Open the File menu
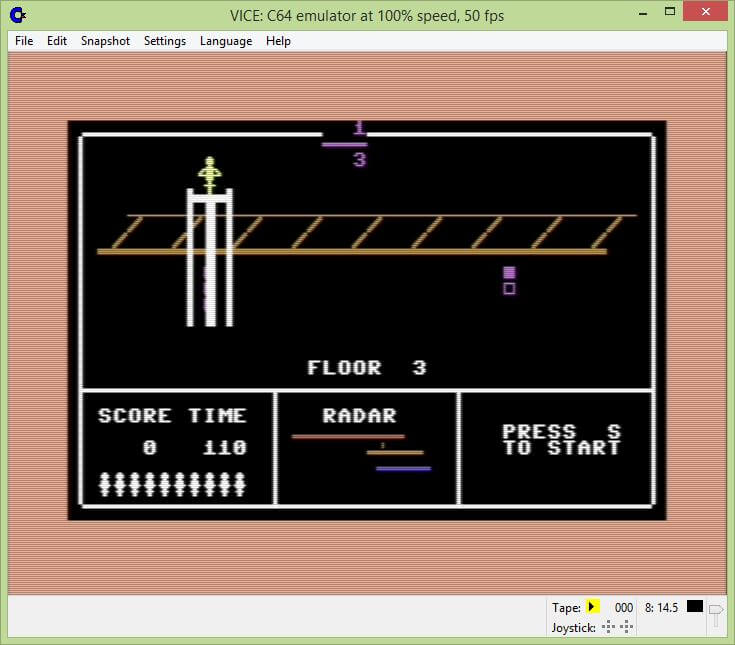735x645 pixels. click(x=24, y=41)
